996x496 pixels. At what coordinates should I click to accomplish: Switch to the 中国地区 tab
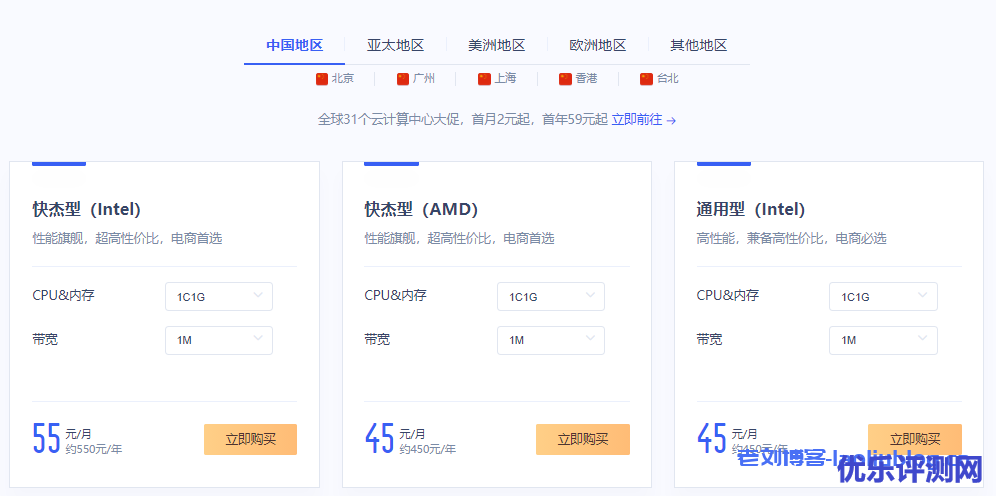coord(294,45)
